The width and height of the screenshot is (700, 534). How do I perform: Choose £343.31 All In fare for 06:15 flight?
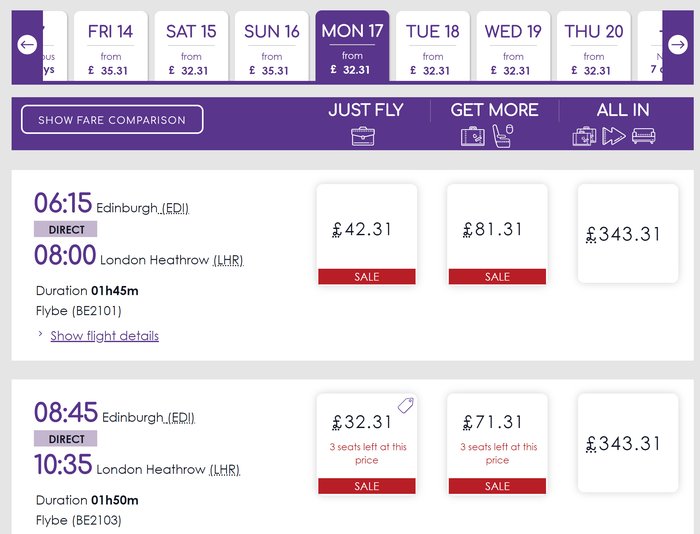coord(628,234)
